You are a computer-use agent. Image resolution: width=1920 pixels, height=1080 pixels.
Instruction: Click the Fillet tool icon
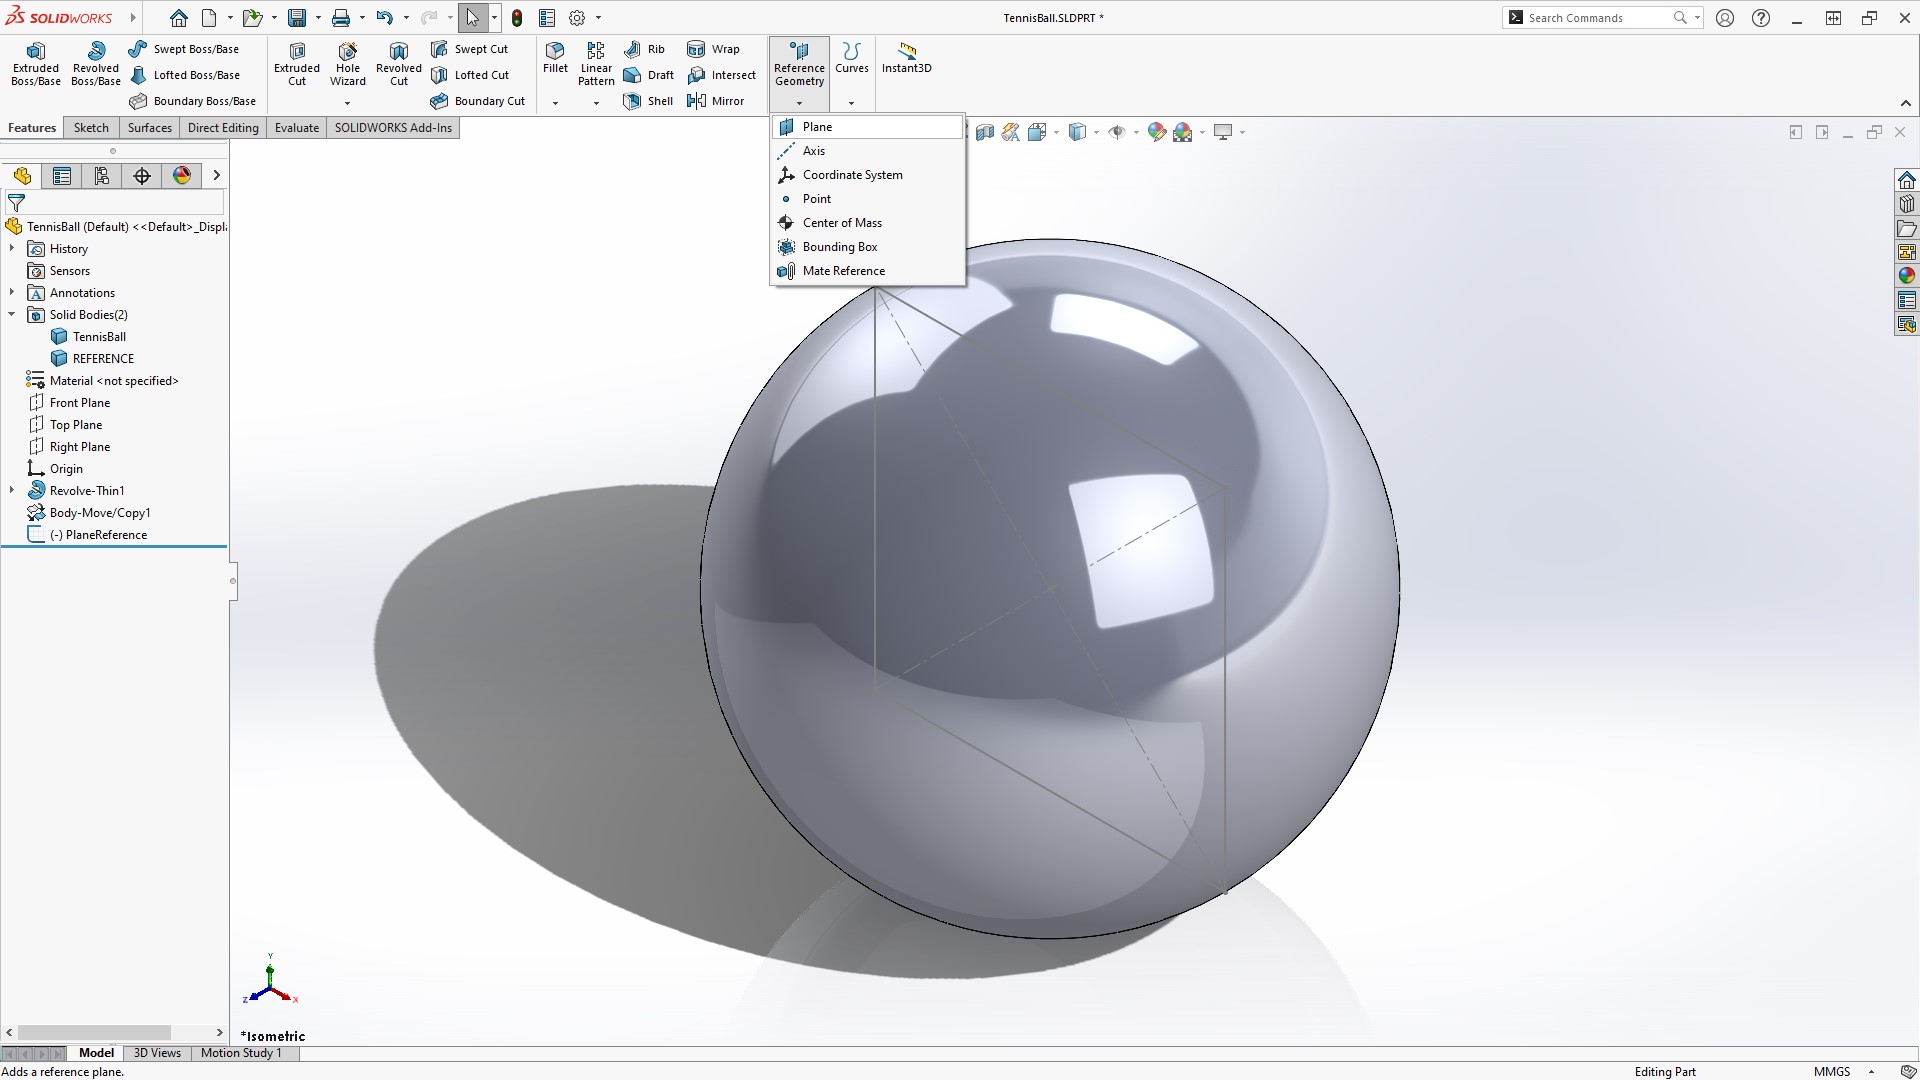(555, 52)
